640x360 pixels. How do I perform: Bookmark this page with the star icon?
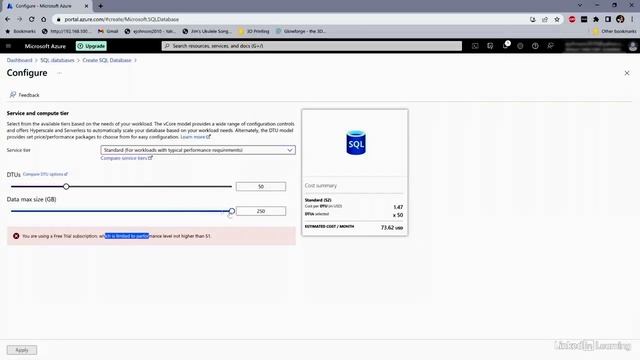[557, 19]
